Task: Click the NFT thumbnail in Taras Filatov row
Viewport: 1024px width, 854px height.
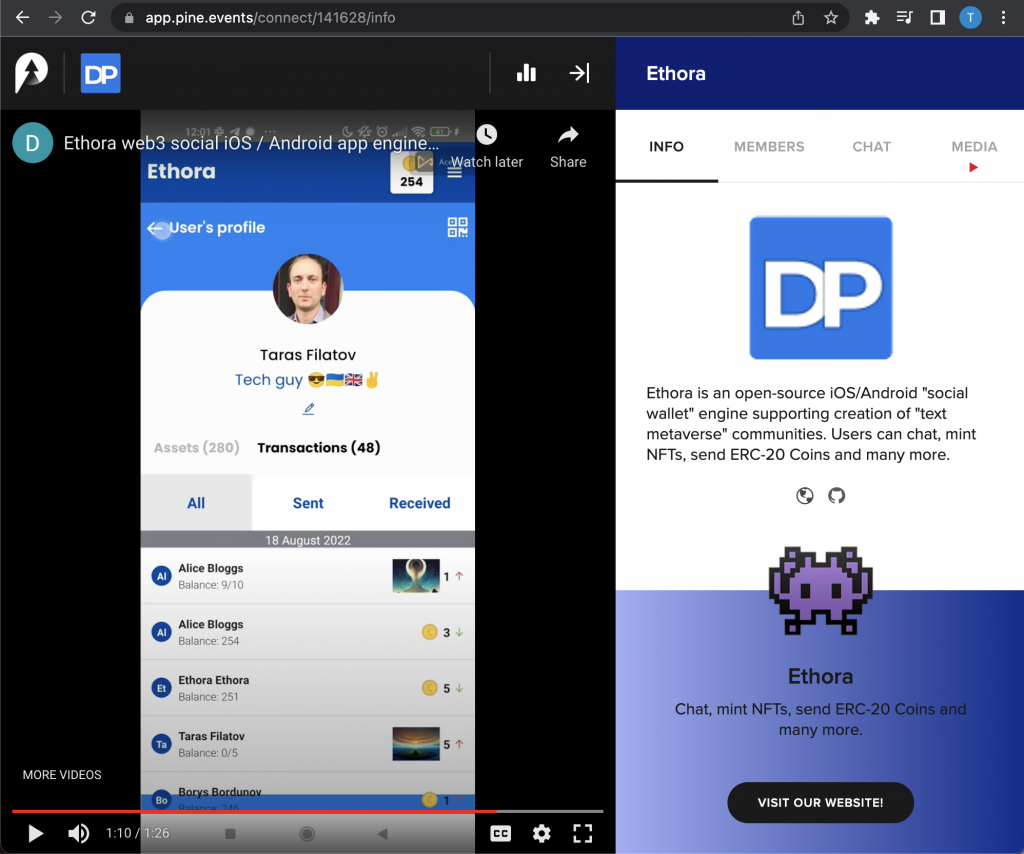Action: (416, 744)
